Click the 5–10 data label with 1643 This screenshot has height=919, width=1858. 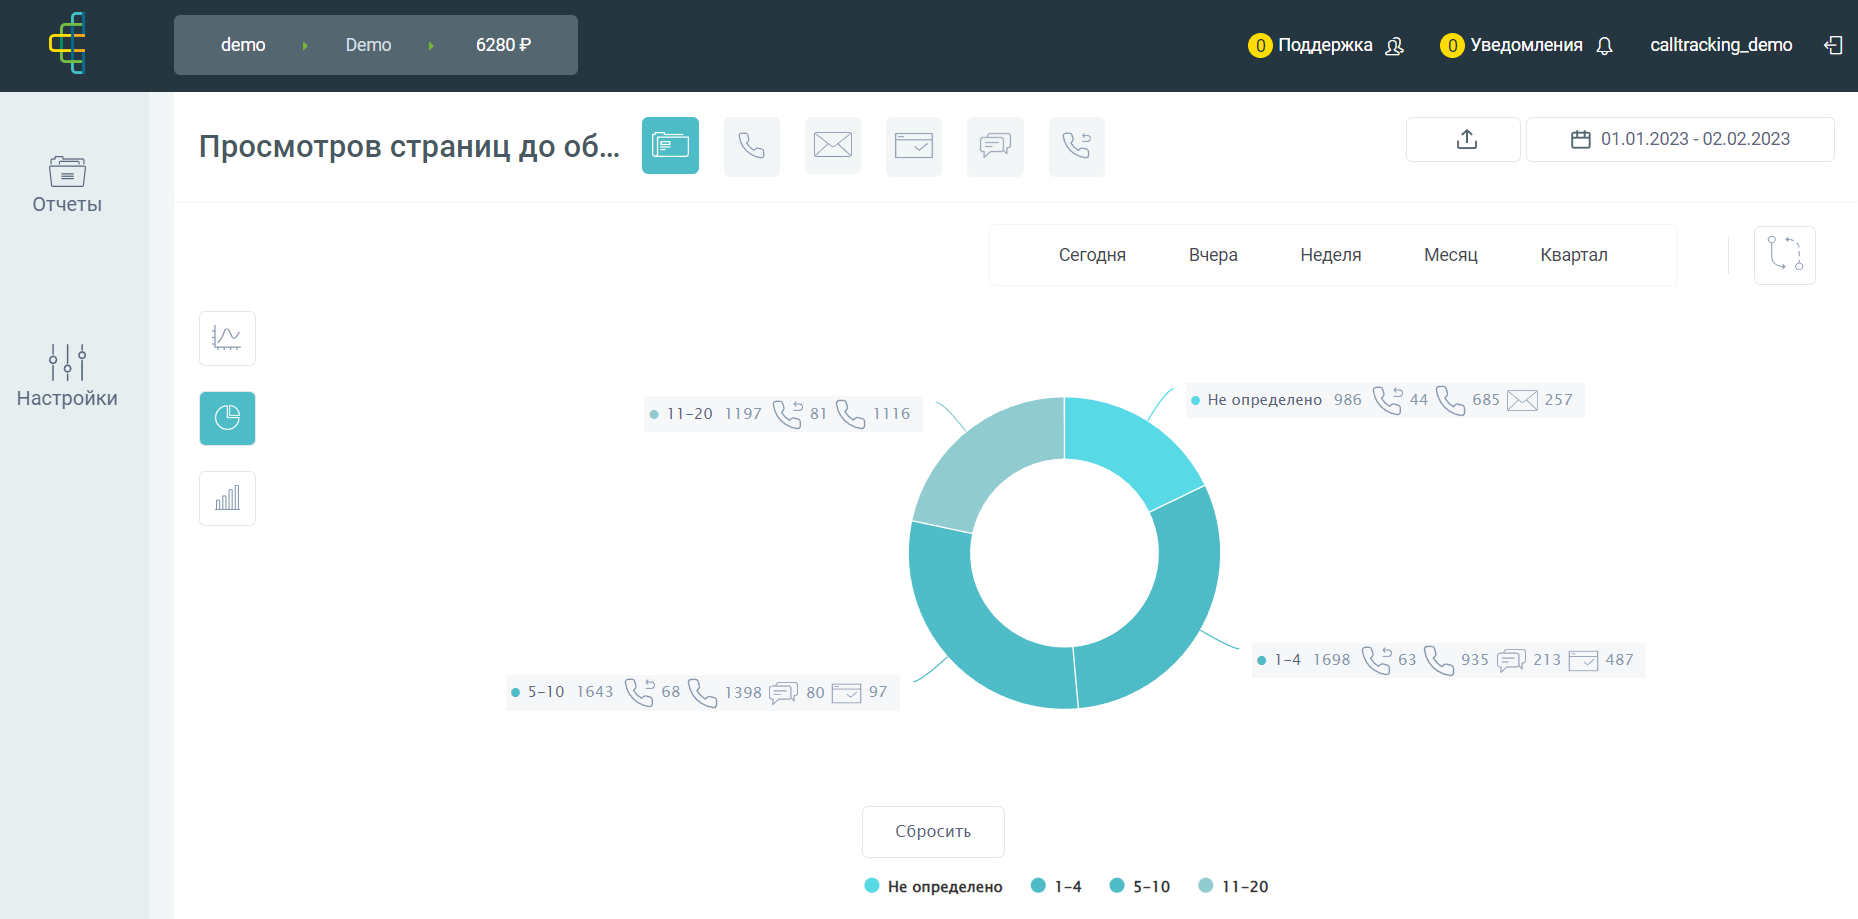(703, 692)
